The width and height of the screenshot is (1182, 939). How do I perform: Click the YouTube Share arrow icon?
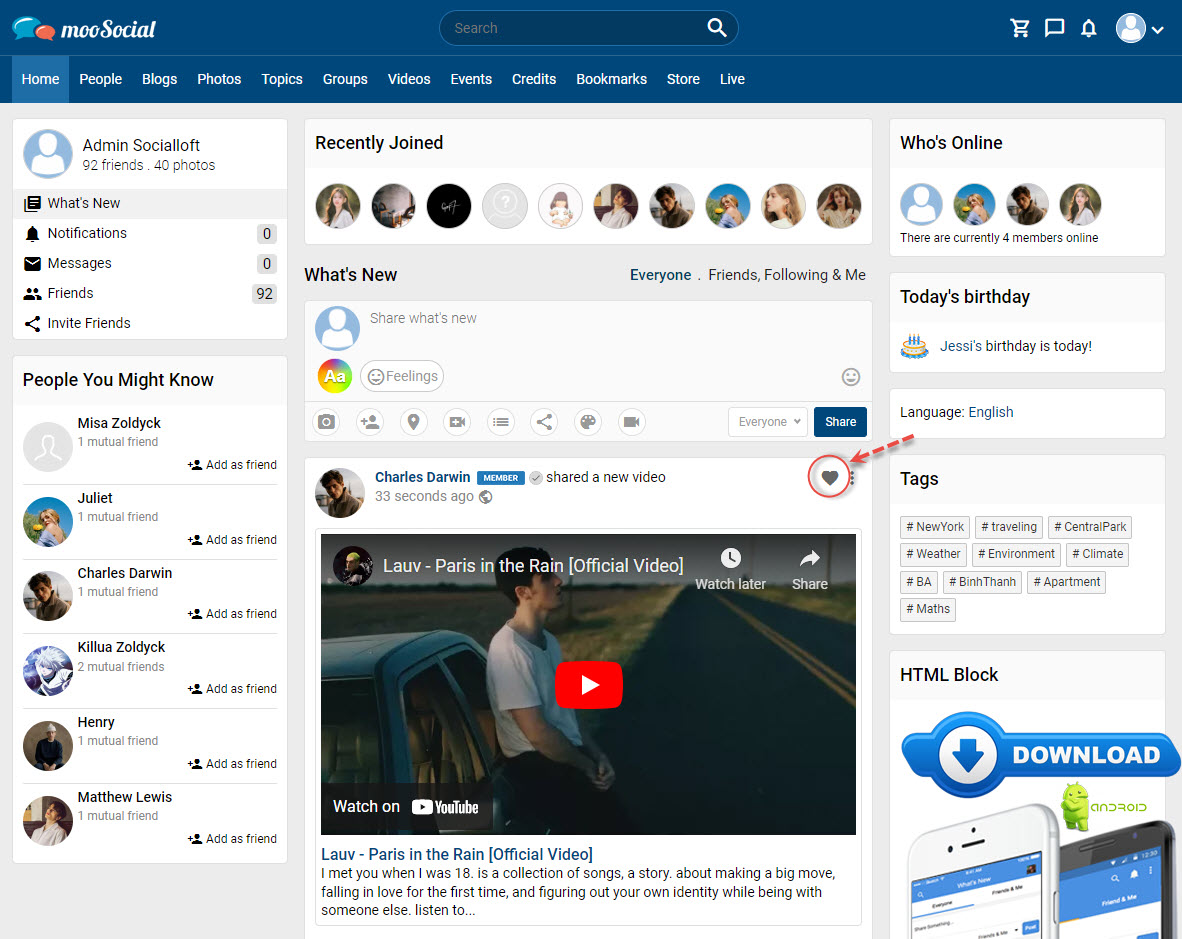(x=810, y=558)
